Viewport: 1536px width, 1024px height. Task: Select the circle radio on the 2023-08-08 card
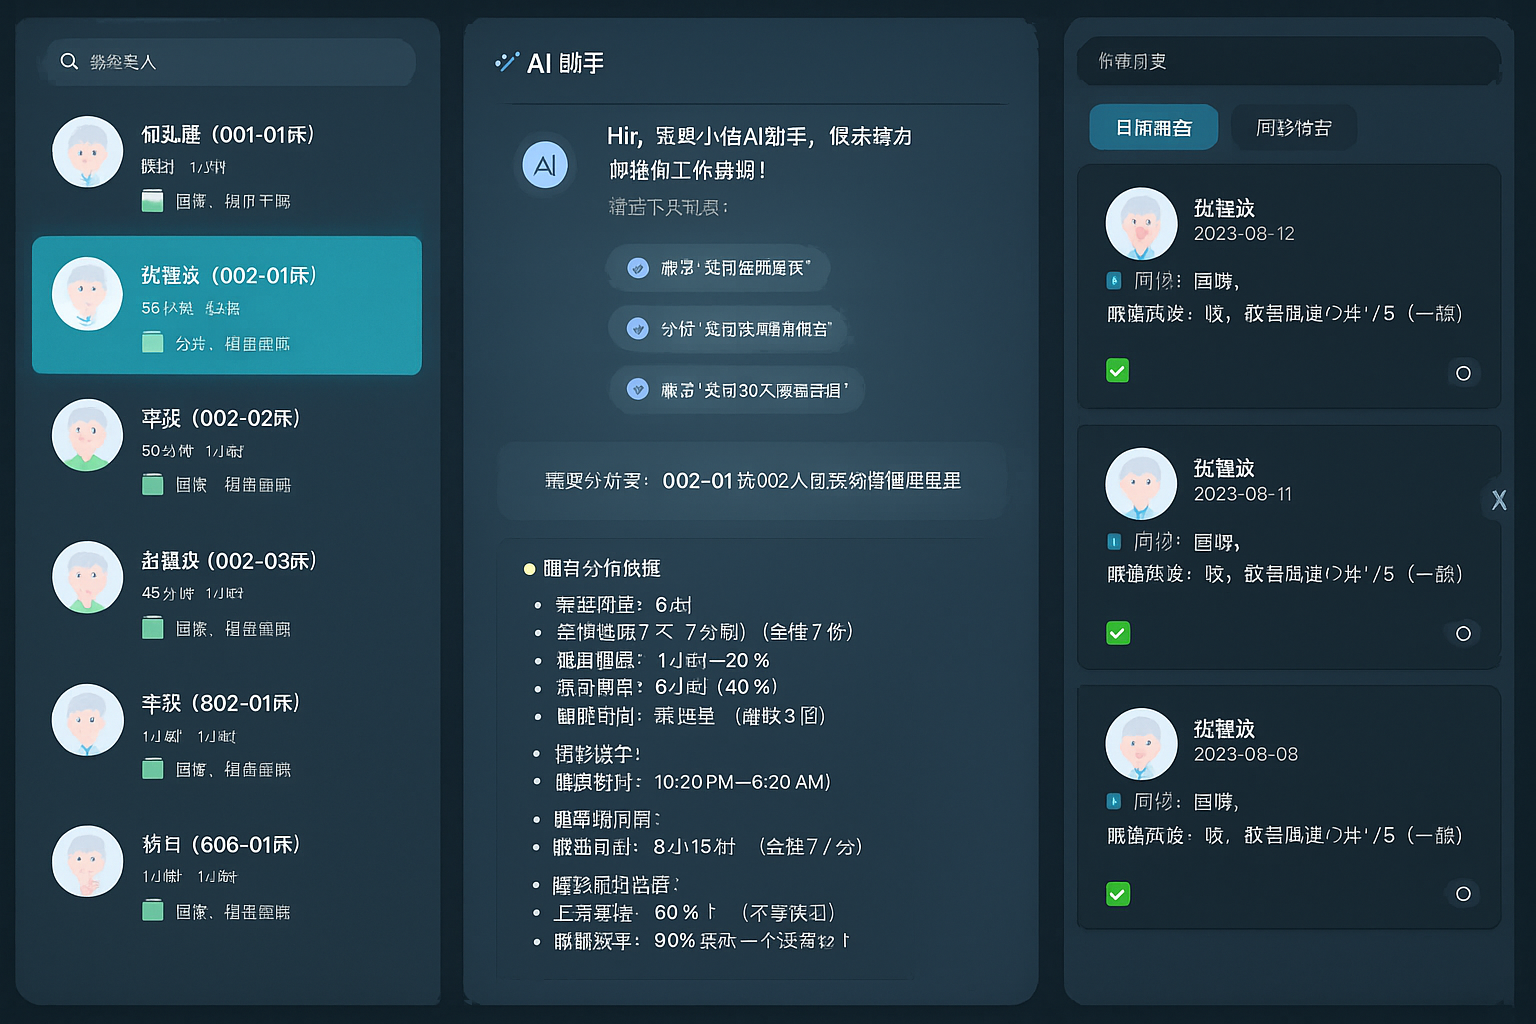[x=1463, y=894]
